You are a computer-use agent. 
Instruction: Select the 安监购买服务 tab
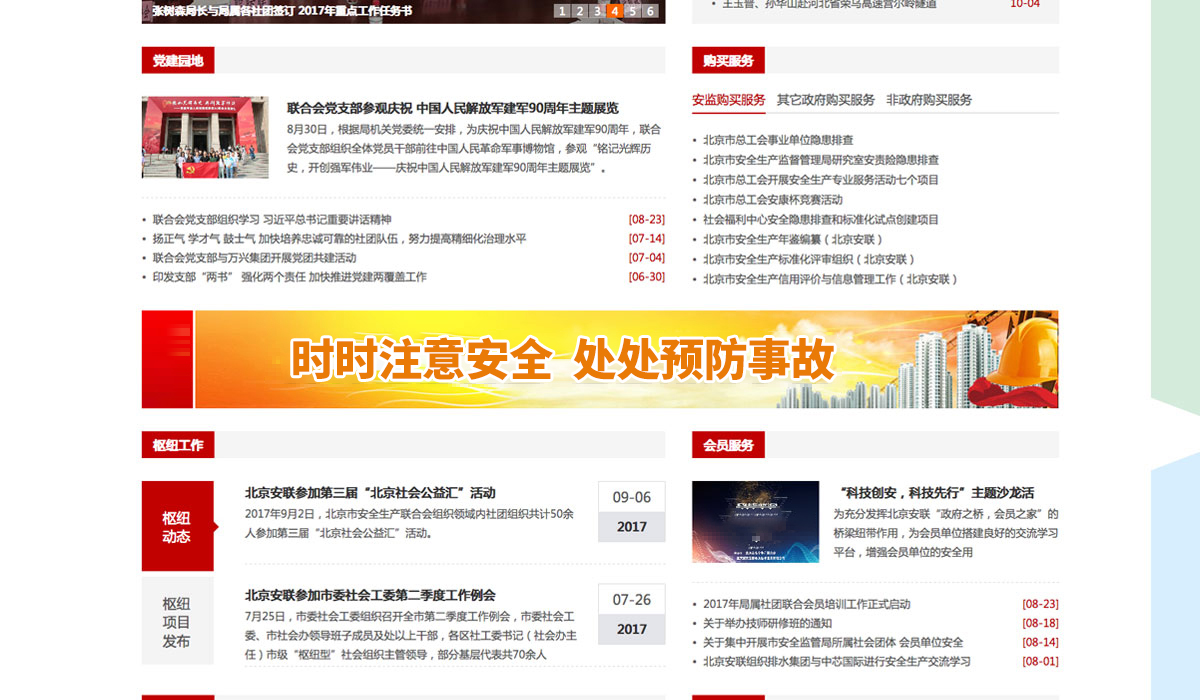point(728,100)
